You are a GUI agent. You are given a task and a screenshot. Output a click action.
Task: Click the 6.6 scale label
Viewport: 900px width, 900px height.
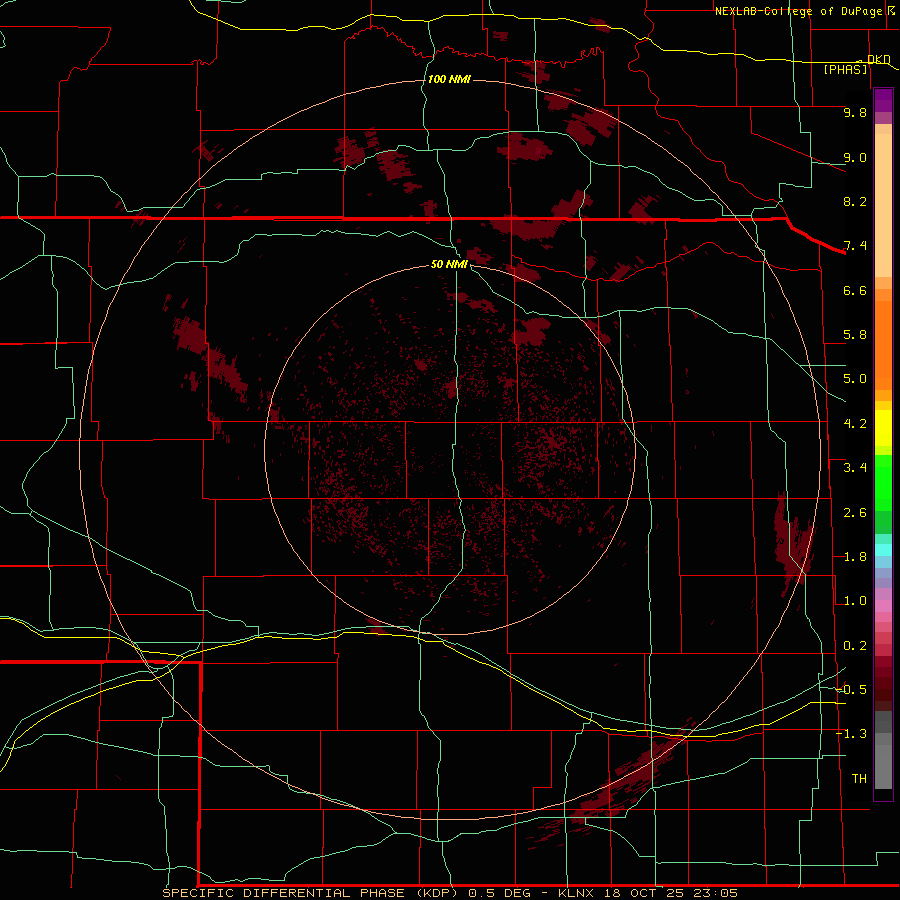point(855,290)
